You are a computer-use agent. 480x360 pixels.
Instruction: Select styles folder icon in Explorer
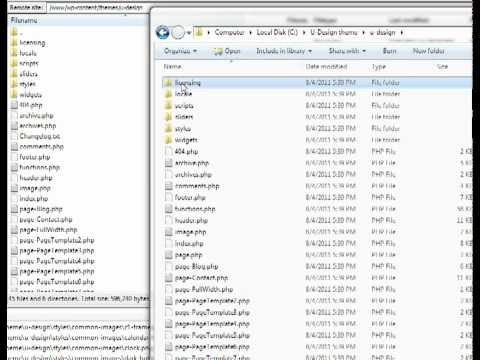(168, 129)
